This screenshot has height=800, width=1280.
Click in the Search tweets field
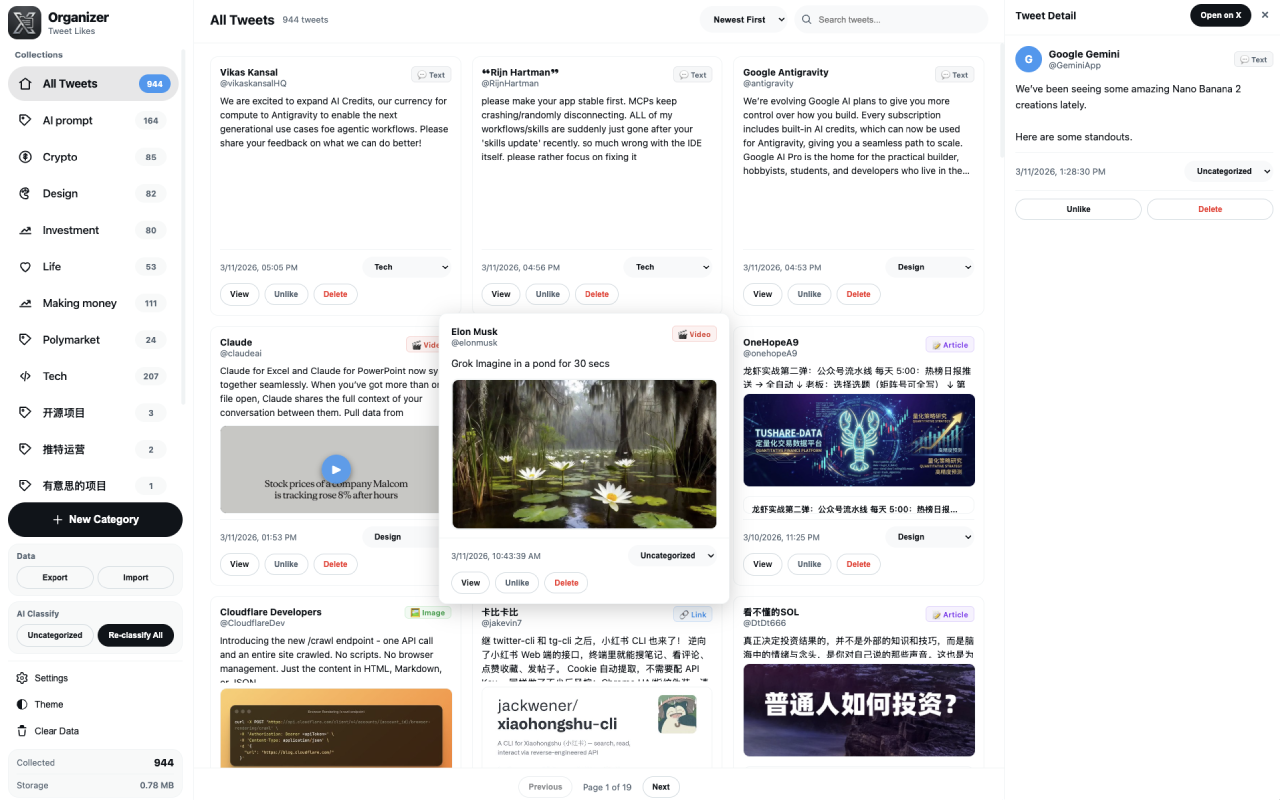tap(891, 19)
